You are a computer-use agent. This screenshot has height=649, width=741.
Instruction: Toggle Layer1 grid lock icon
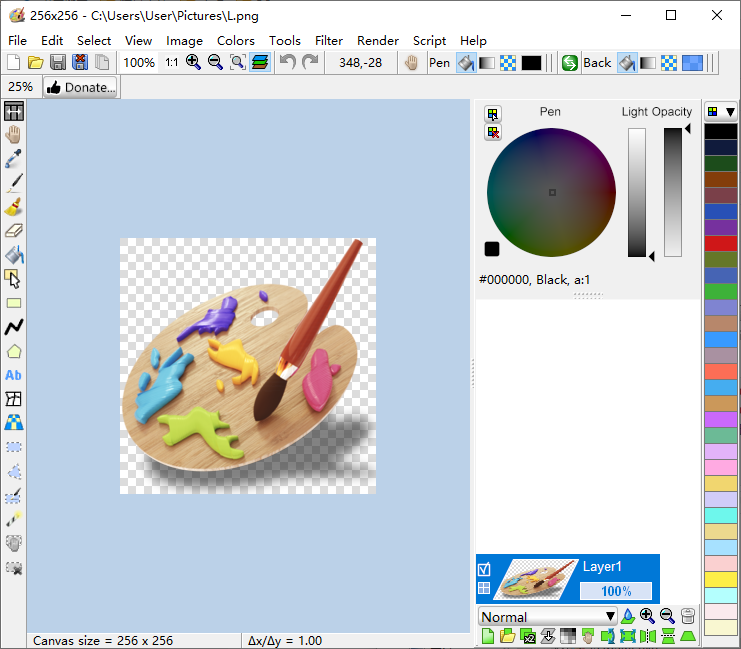pyautogui.click(x=485, y=589)
